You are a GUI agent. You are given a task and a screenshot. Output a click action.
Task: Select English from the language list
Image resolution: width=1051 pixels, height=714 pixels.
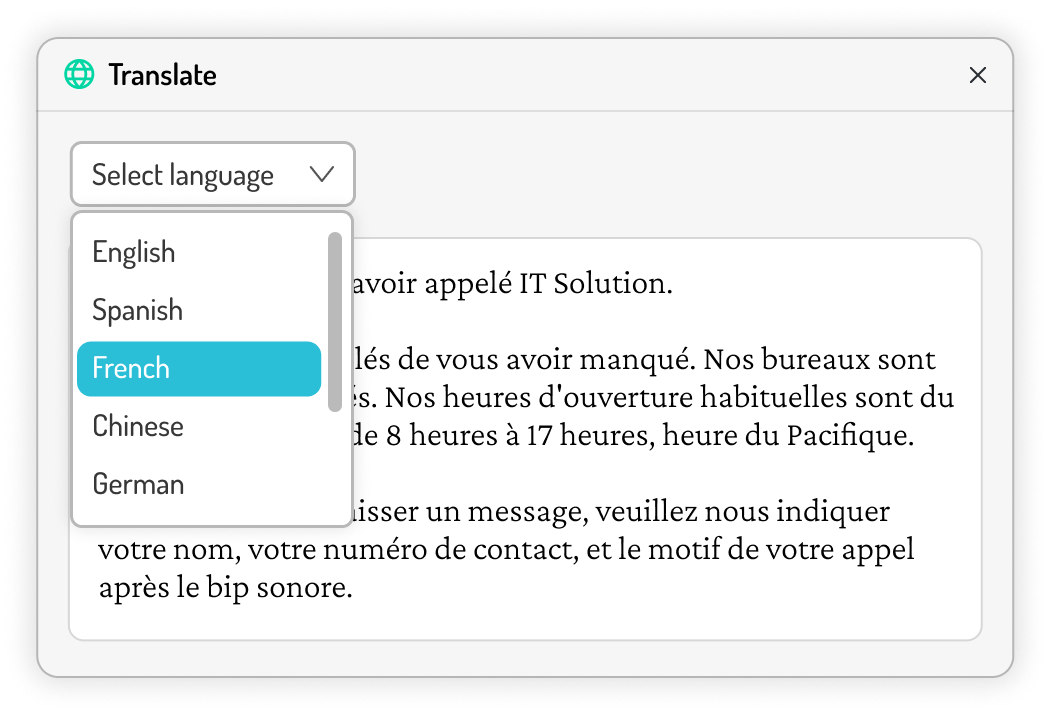pos(134,252)
